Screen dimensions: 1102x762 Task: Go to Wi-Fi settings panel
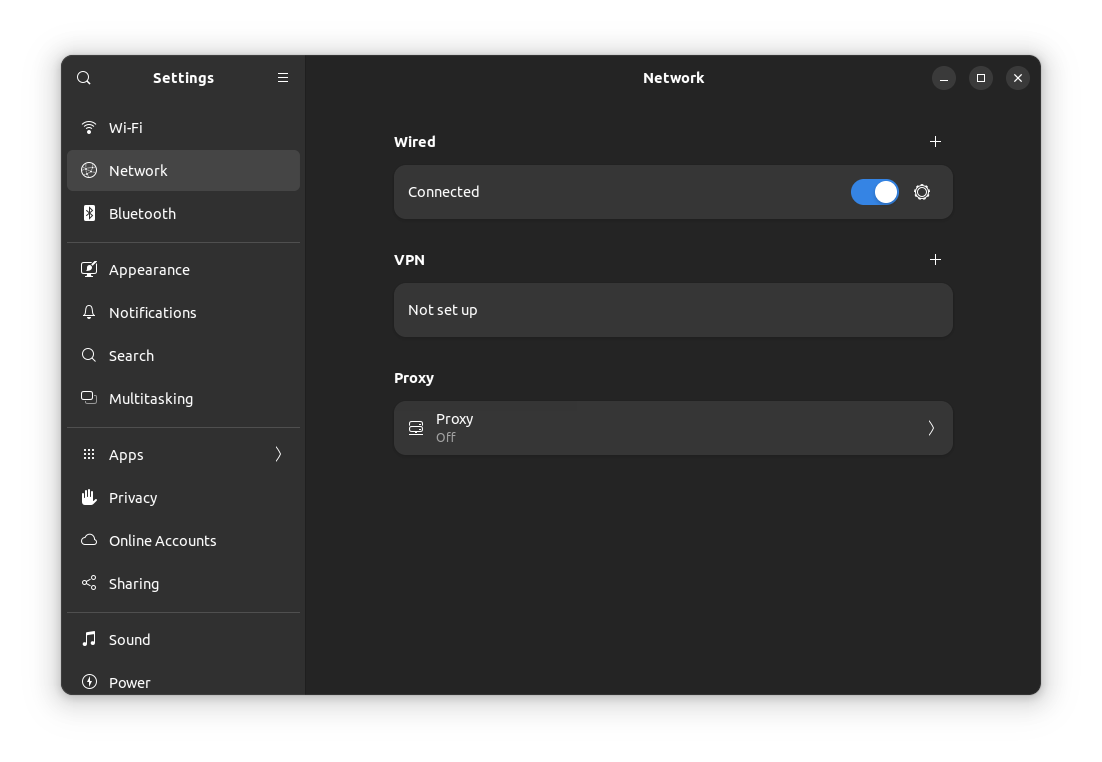(x=183, y=127)
